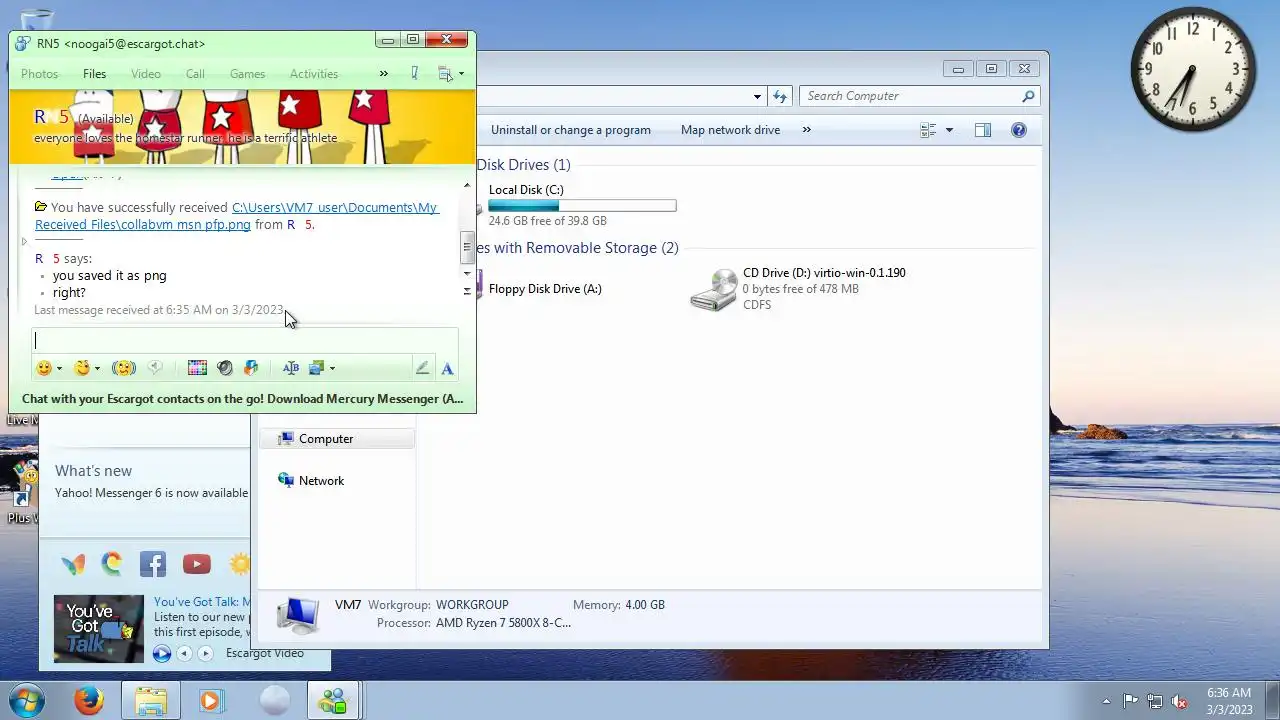Show hidden tray icons arrow
Viewport: 1280px width, 720px height.
pos(1106,701)
